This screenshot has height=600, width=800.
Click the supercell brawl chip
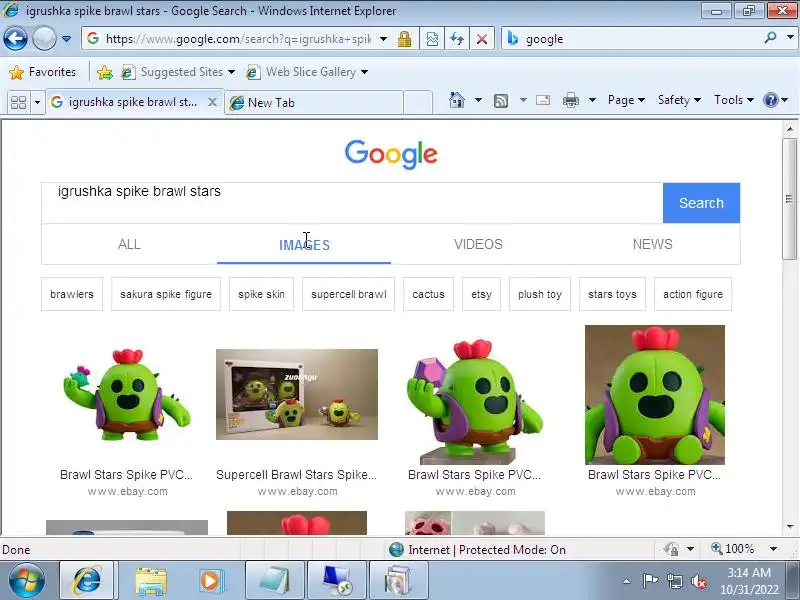[348, 294]
